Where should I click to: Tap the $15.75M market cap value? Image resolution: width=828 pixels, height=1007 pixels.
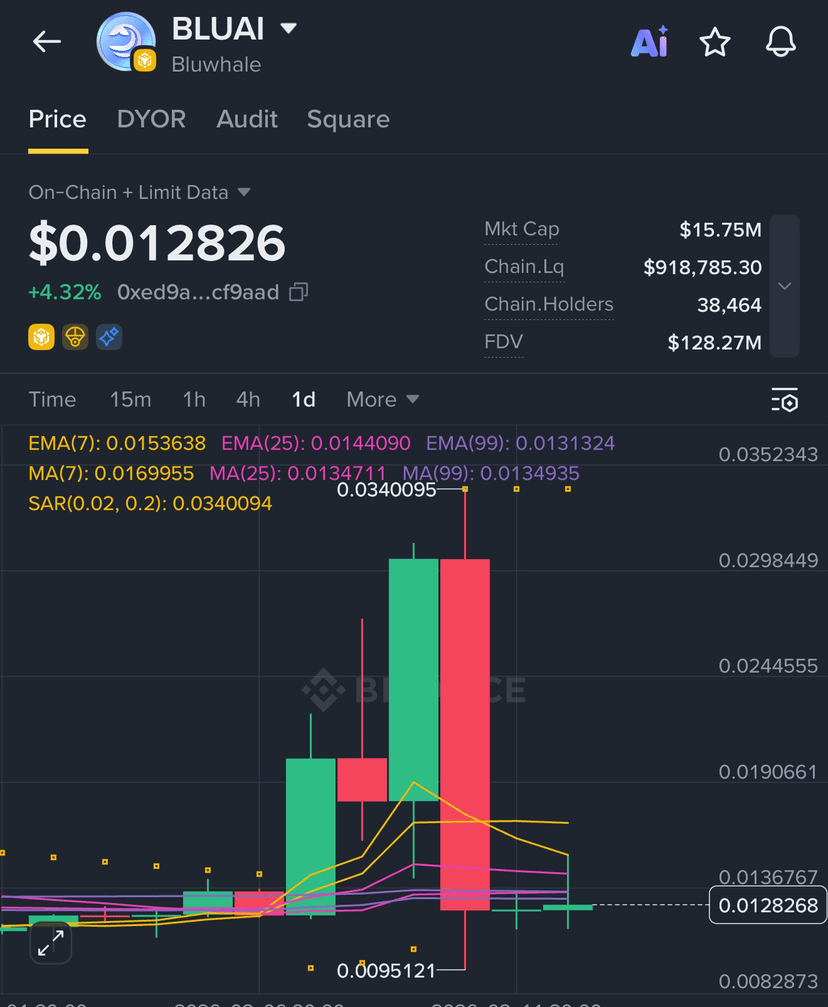click(721, 230)
